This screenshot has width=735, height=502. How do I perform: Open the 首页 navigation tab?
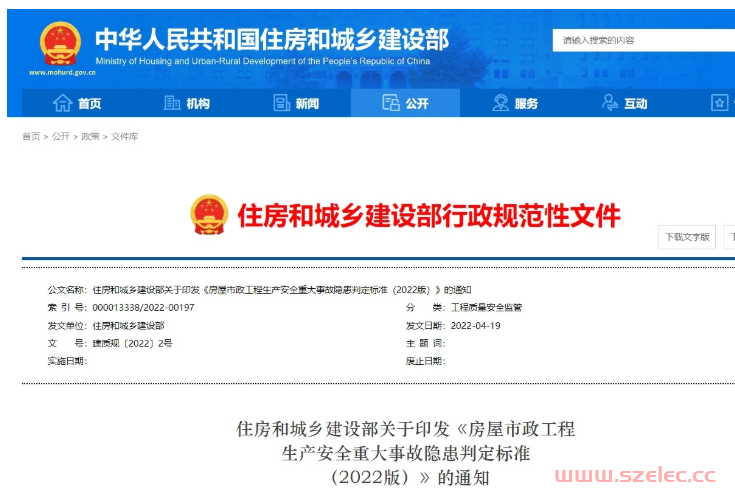click(x=77, y=103)
